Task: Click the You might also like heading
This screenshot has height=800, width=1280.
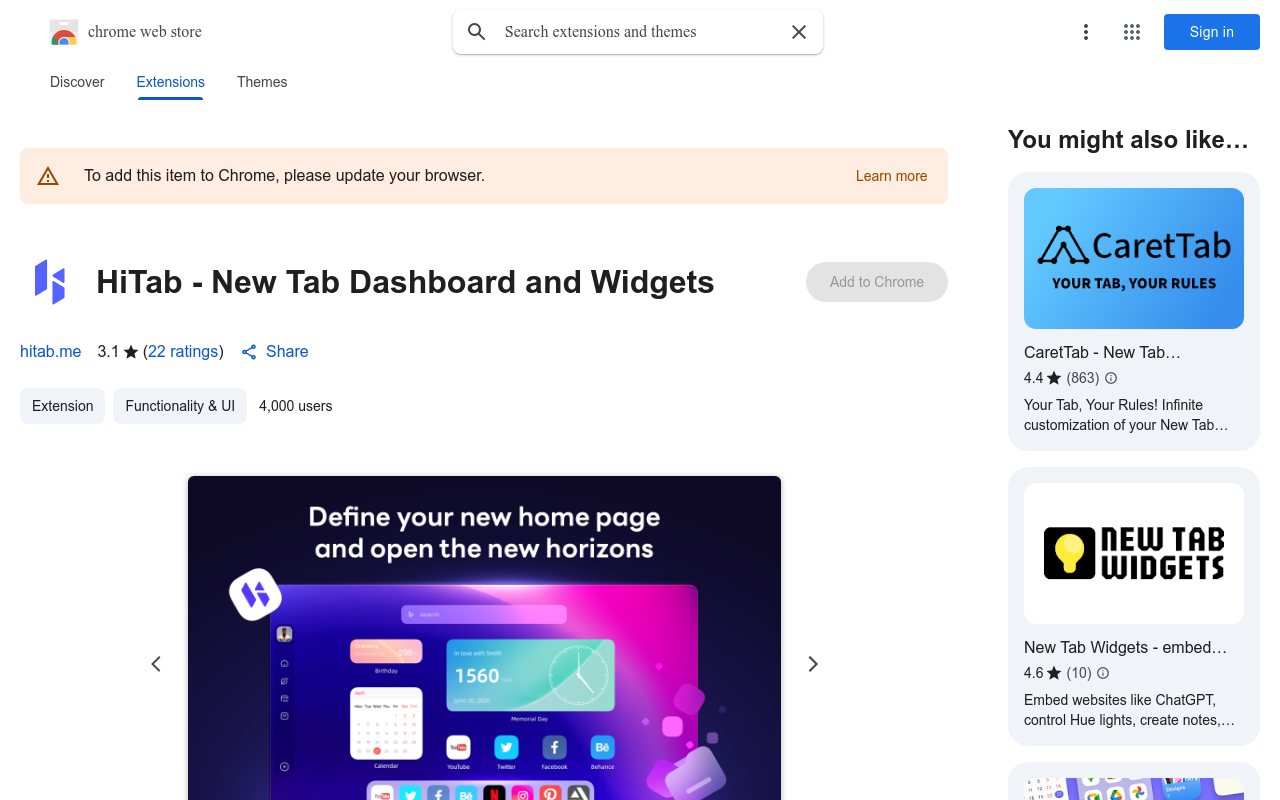Action: pos(1128,140)
